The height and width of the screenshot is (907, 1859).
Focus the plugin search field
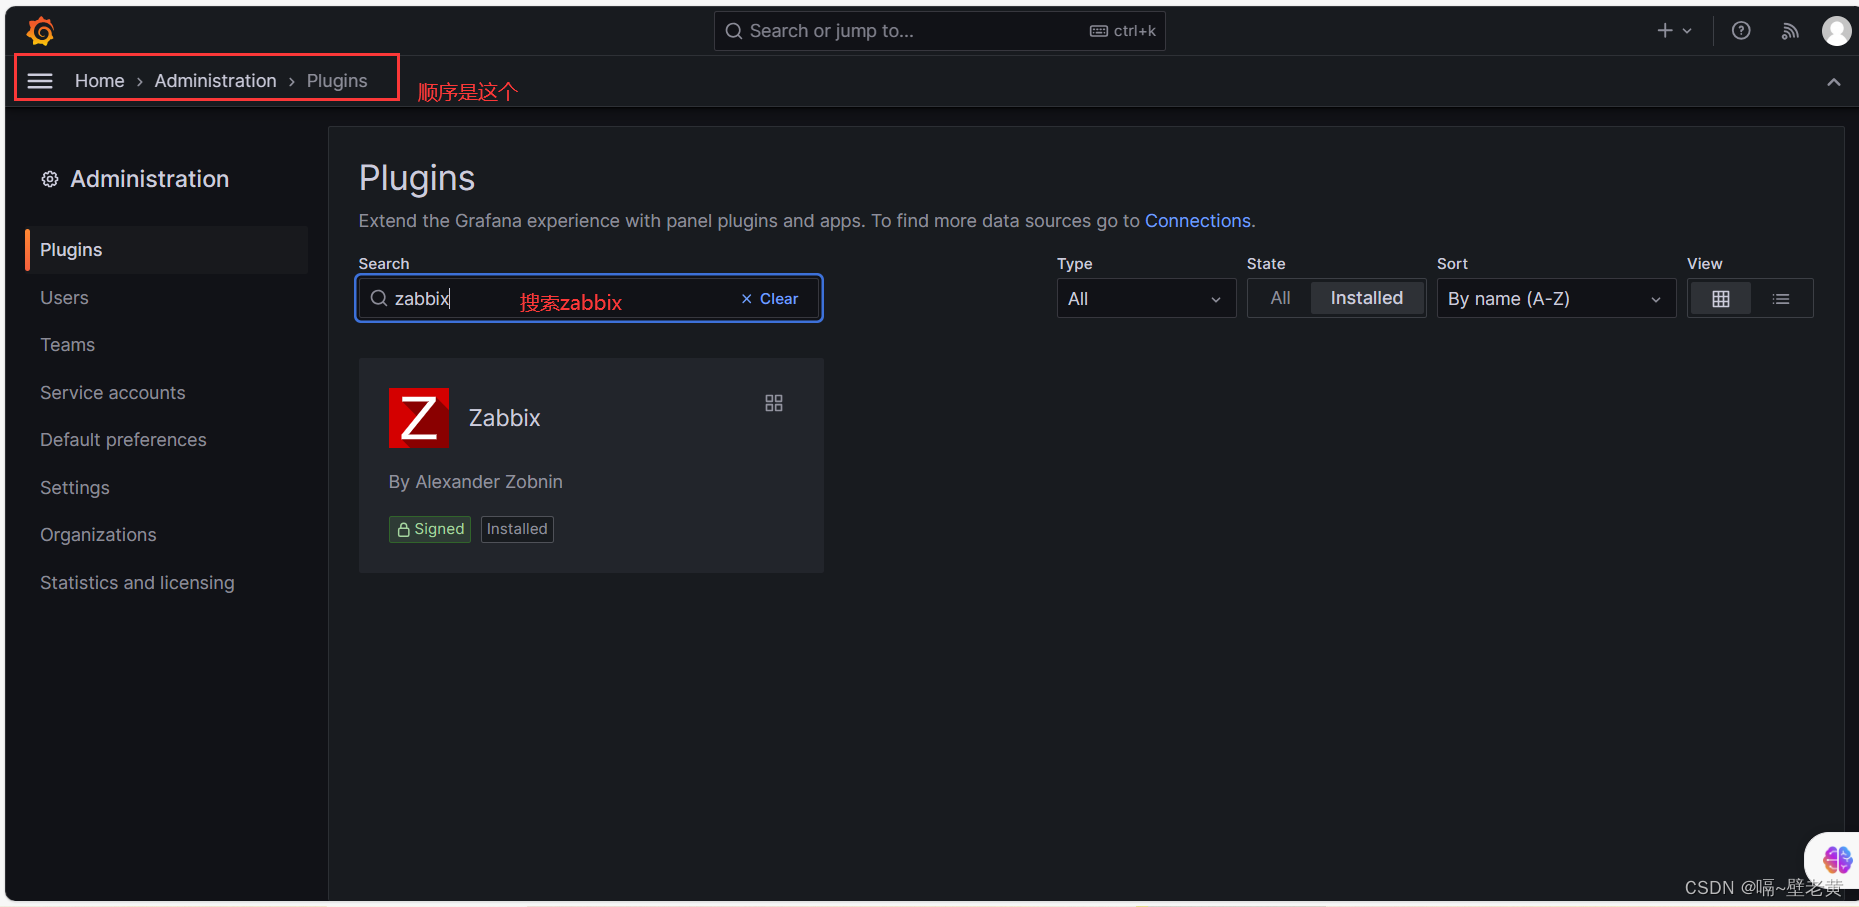(x=589, y=298)
